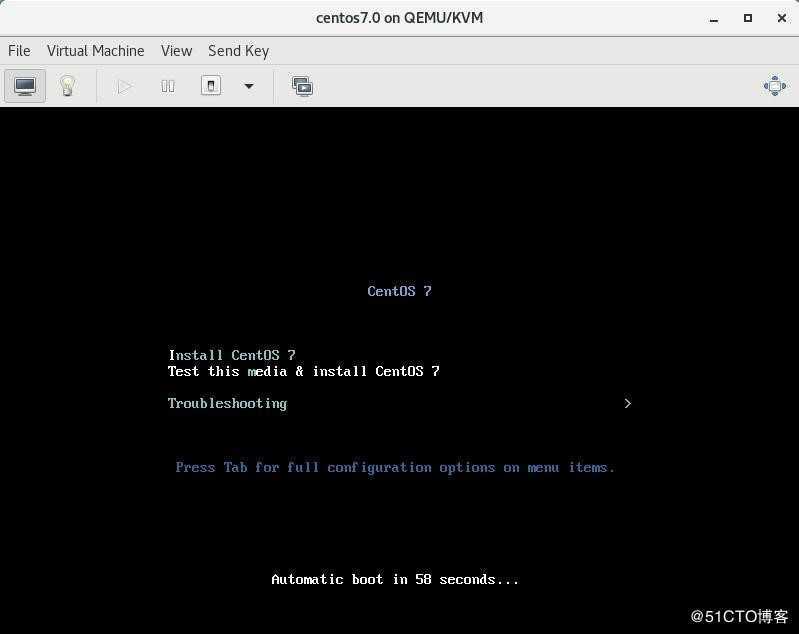Show virtual hardware details lightbulb icon
799x634 pixels.
67,86
